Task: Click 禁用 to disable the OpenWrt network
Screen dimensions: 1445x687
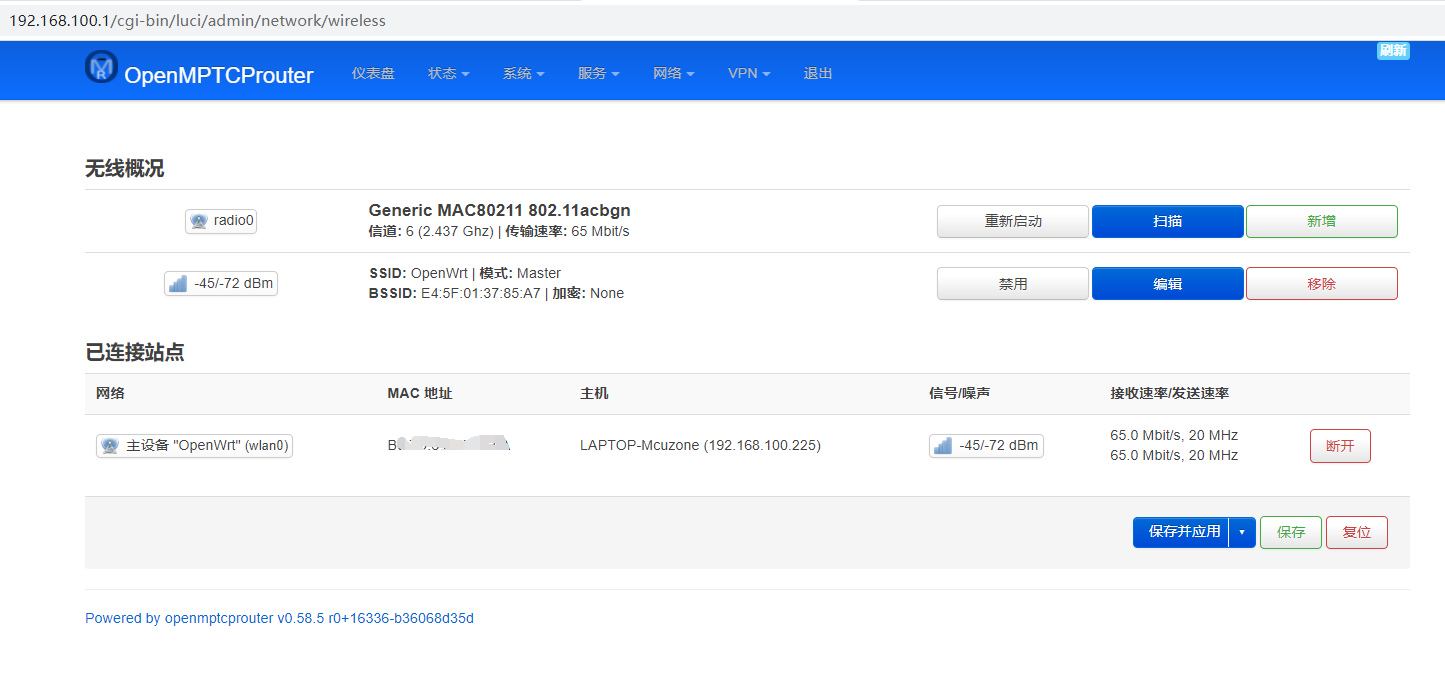Action: 1012,283
